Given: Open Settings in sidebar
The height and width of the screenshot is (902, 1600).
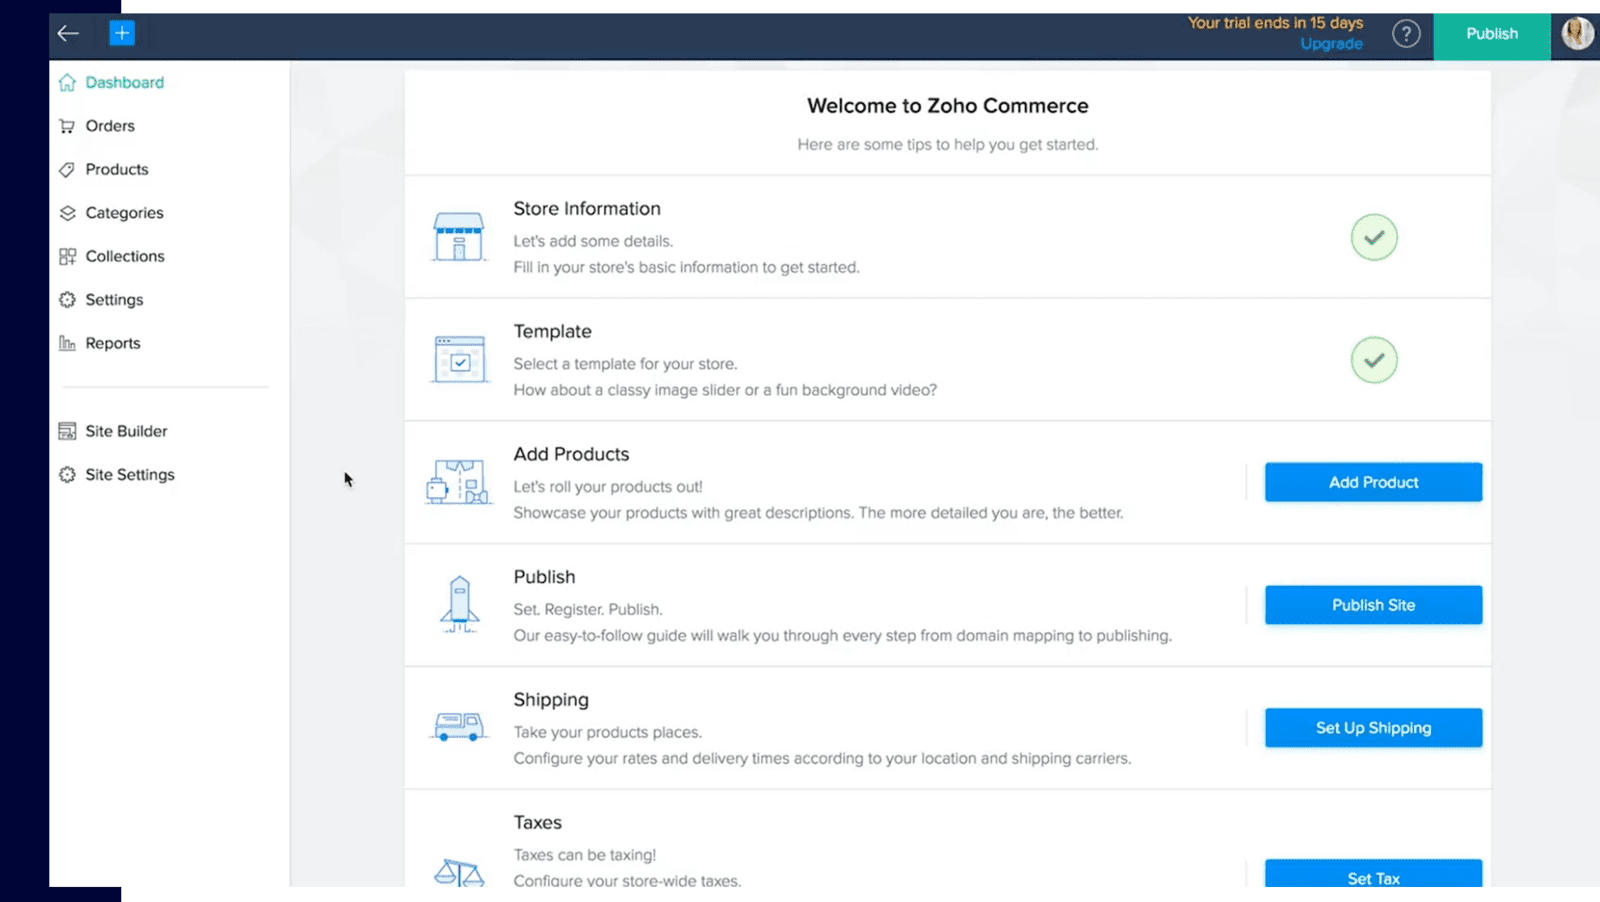Looking at the screenshot, I should [114, 300].
